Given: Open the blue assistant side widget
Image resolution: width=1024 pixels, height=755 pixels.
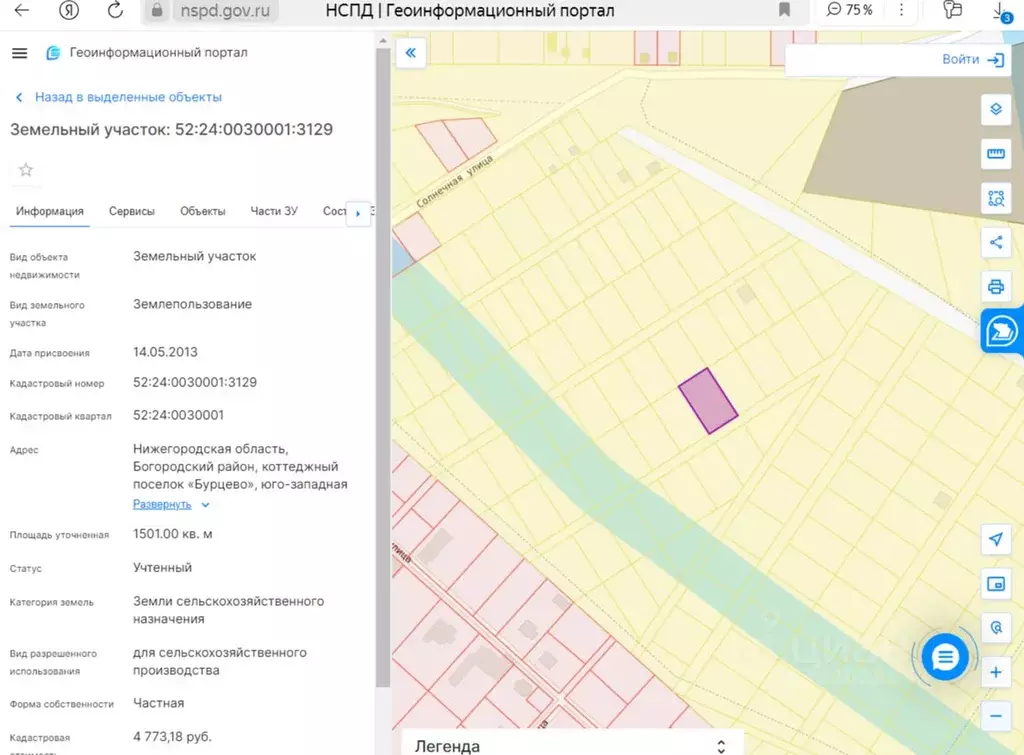Looking at the screenshot, I should 1002,331.
